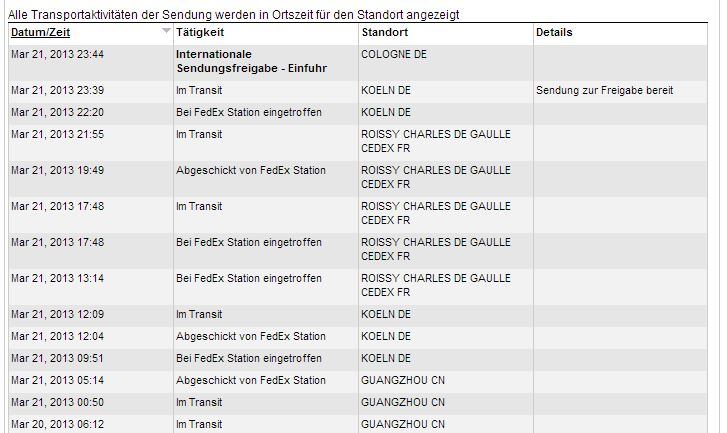This screenshot has height=433, width=727.
Task: Click the Mar 21, 2013 22:20 timestamp
Action: [57, 112]
